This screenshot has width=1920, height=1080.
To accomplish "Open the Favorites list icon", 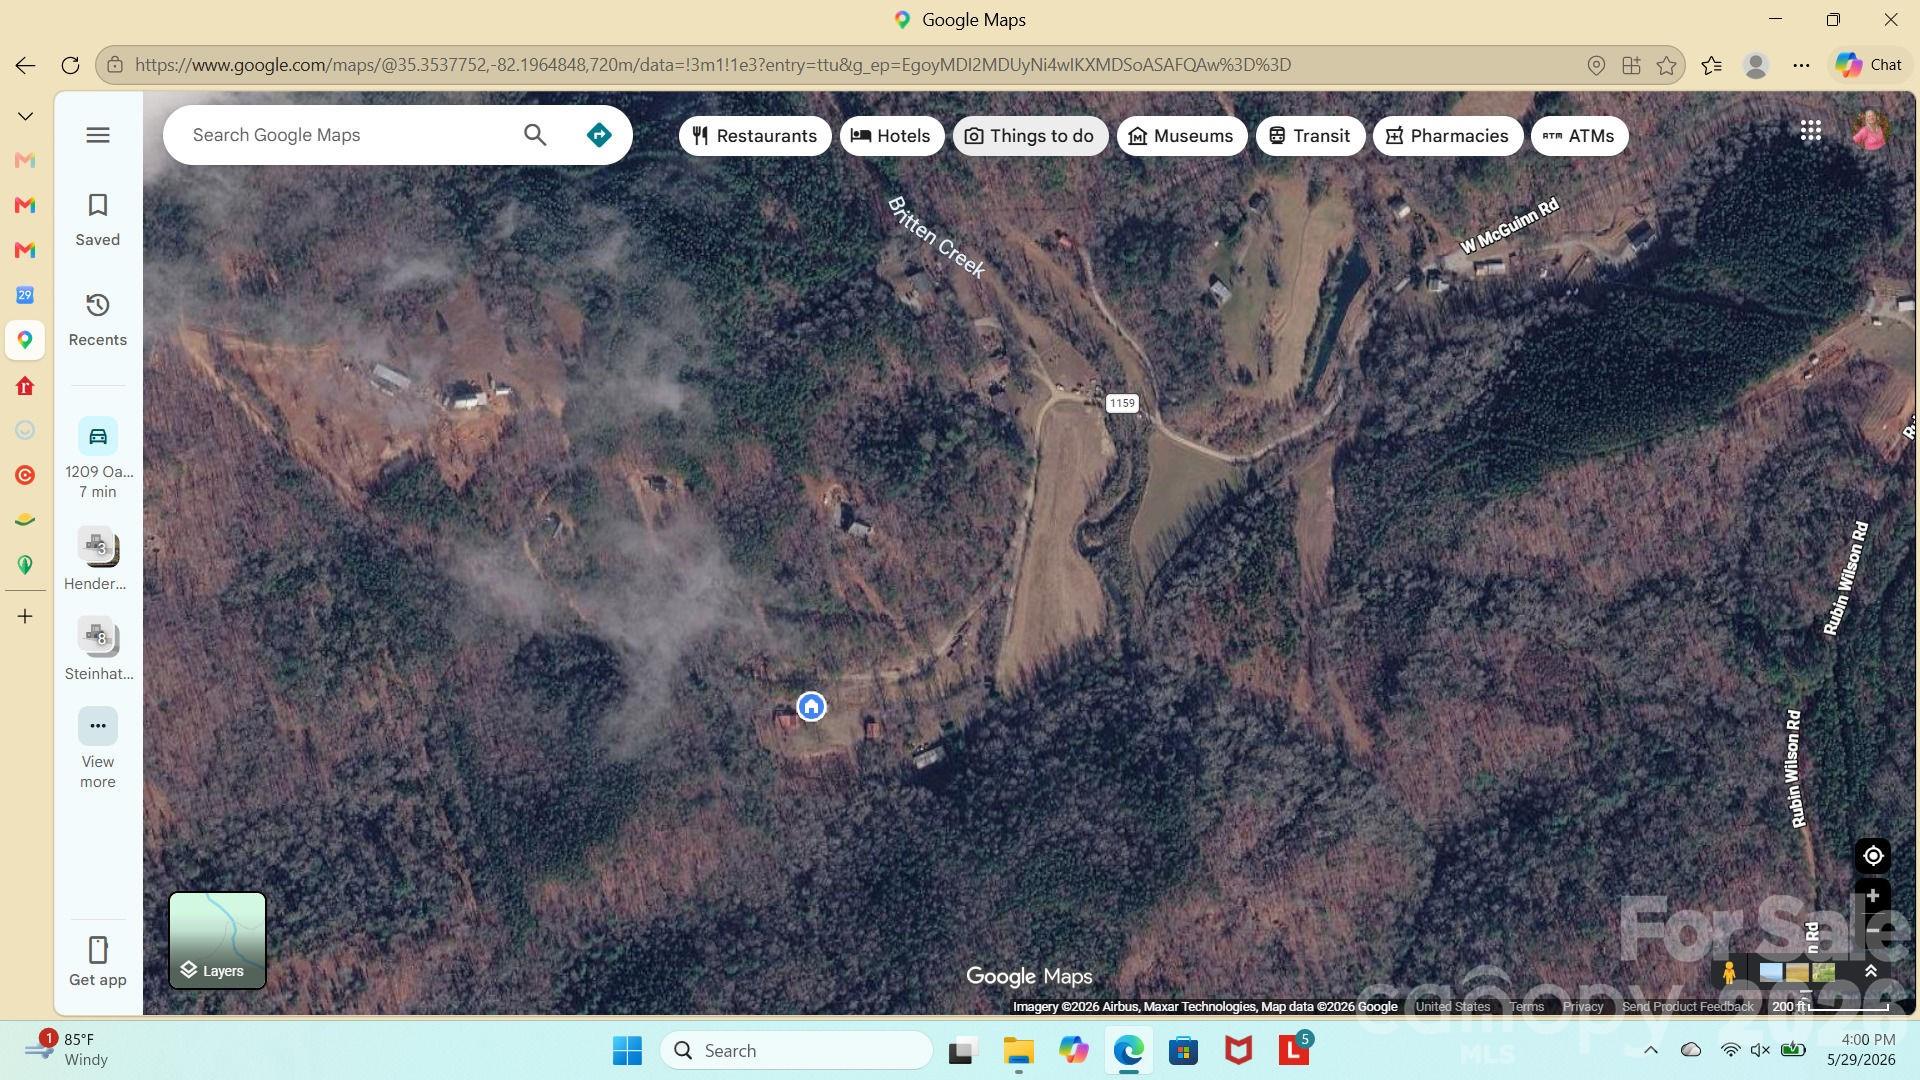I will (x=1711, y=65).
